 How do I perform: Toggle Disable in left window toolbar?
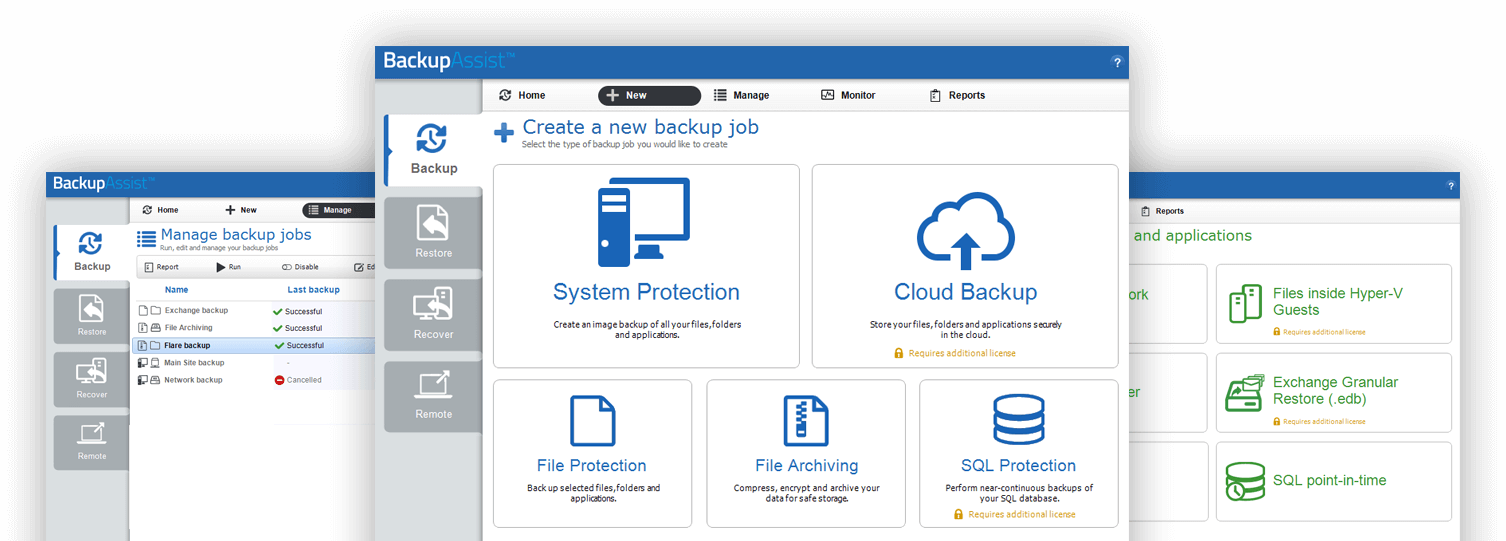pyautogui.click(x=300, y=267)
